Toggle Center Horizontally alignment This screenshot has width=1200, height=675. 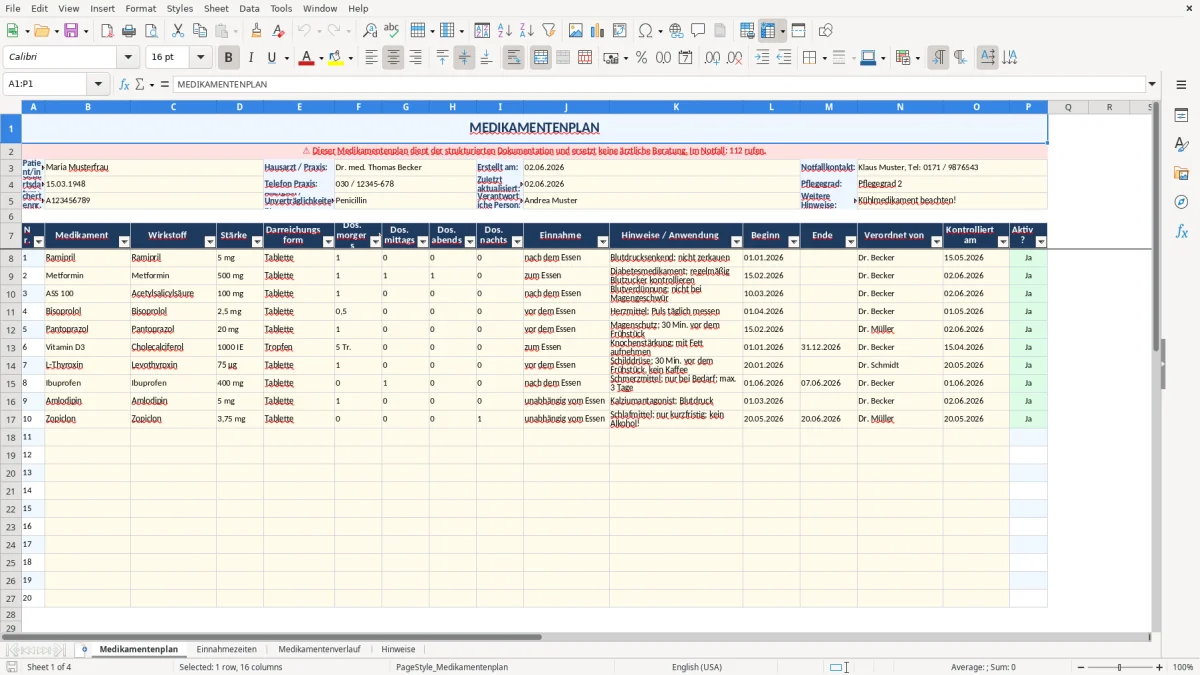pyautogui.click(x=393, y=58)
